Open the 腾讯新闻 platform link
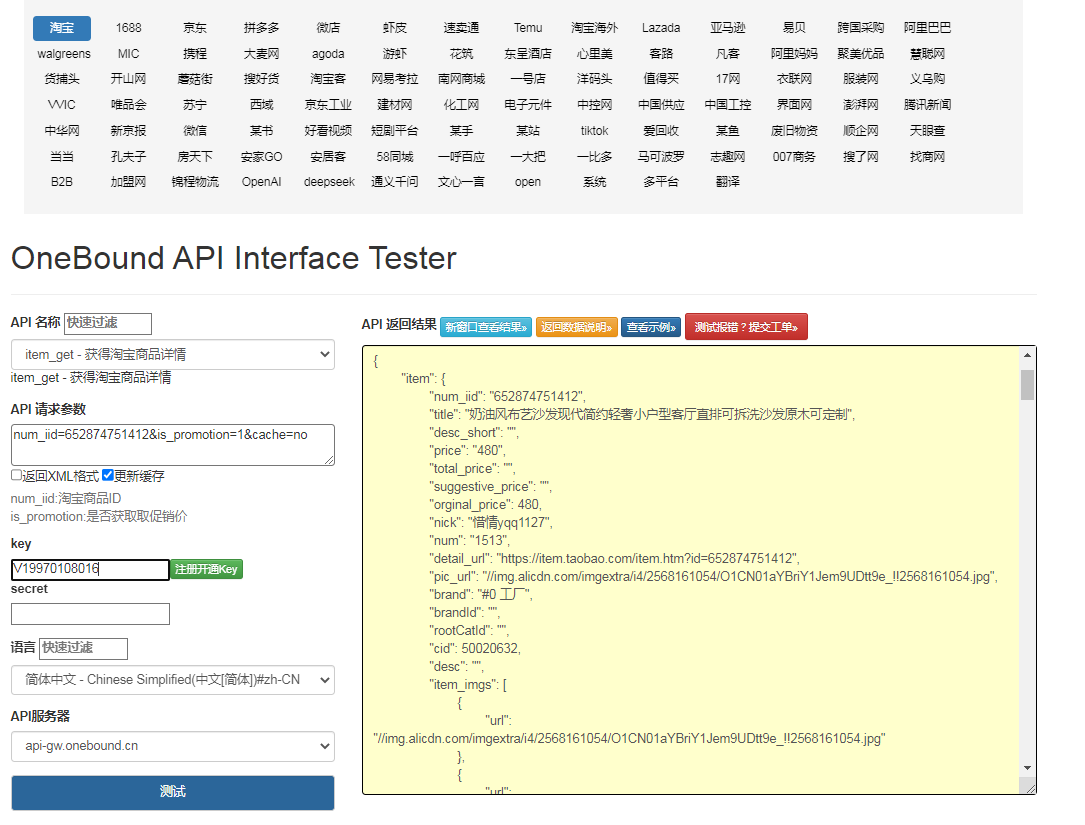 [x=927, y=105]
